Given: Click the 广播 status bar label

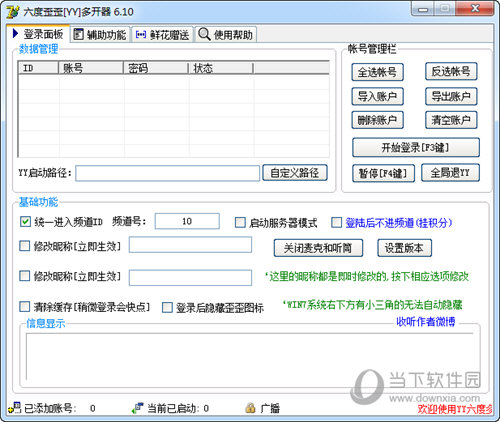Looking at the screenshot, I should [270, 408].
